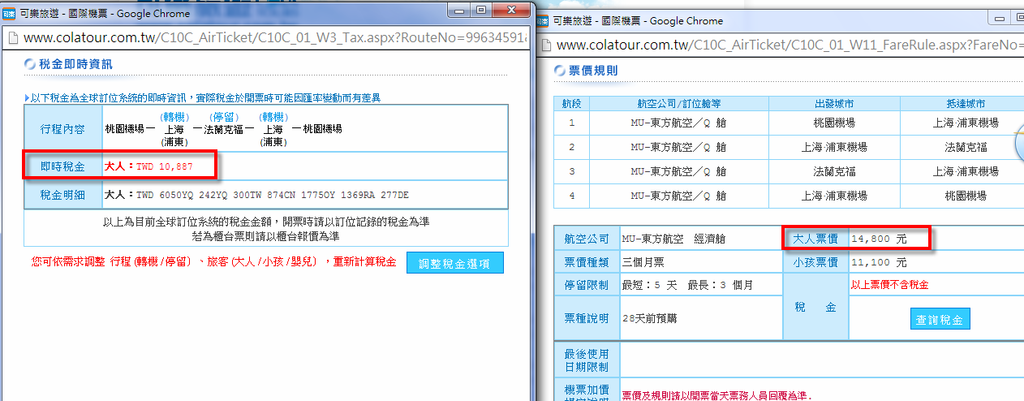Click the 大人票價 label

point(814,239)
